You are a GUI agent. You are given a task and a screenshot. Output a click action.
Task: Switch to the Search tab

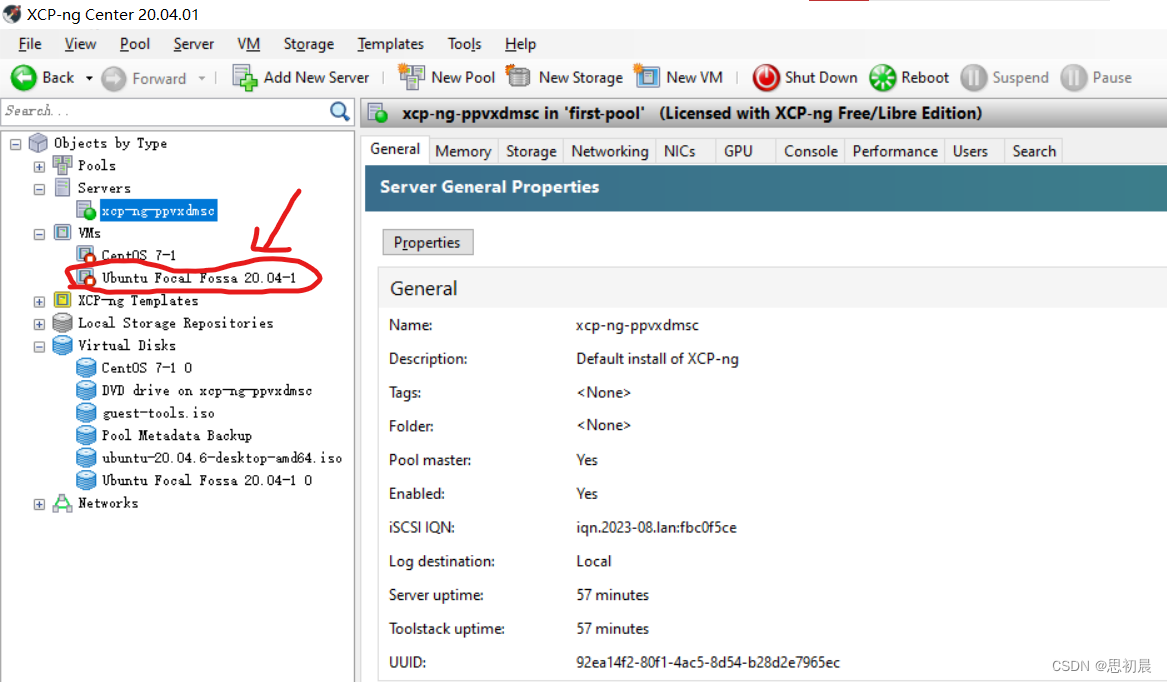click(x=1034, y=151)
